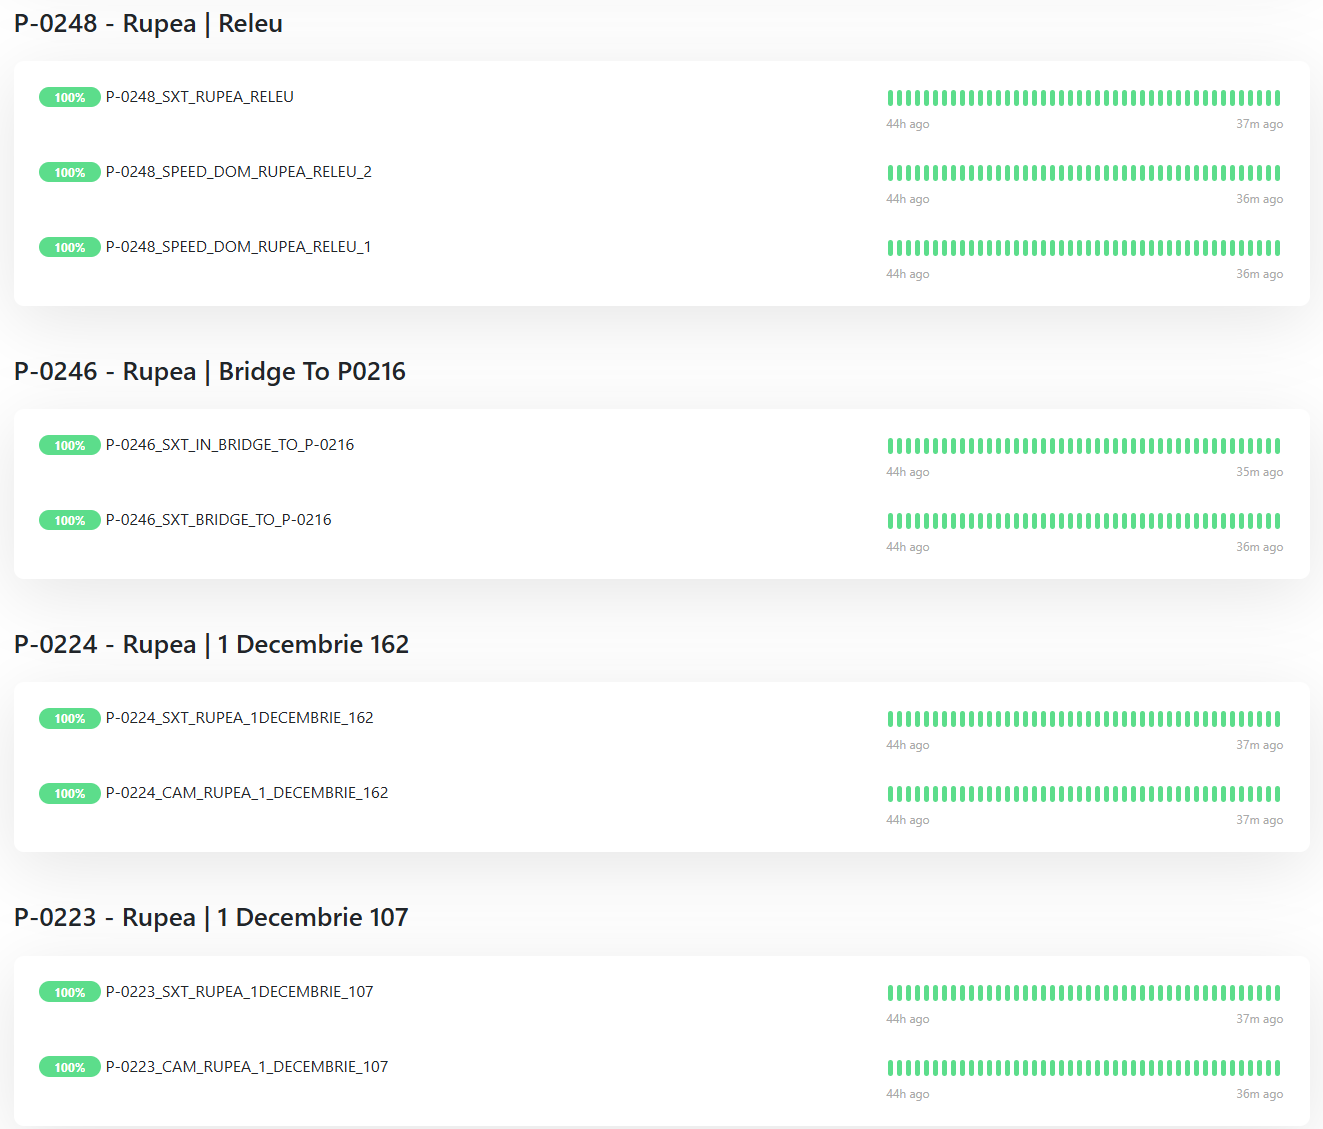Select the P-0246_SXT_IN_BRIDGE_TO_P-0216 monitor name
Screen dimensions: 1323x1129
pos(229,445)
